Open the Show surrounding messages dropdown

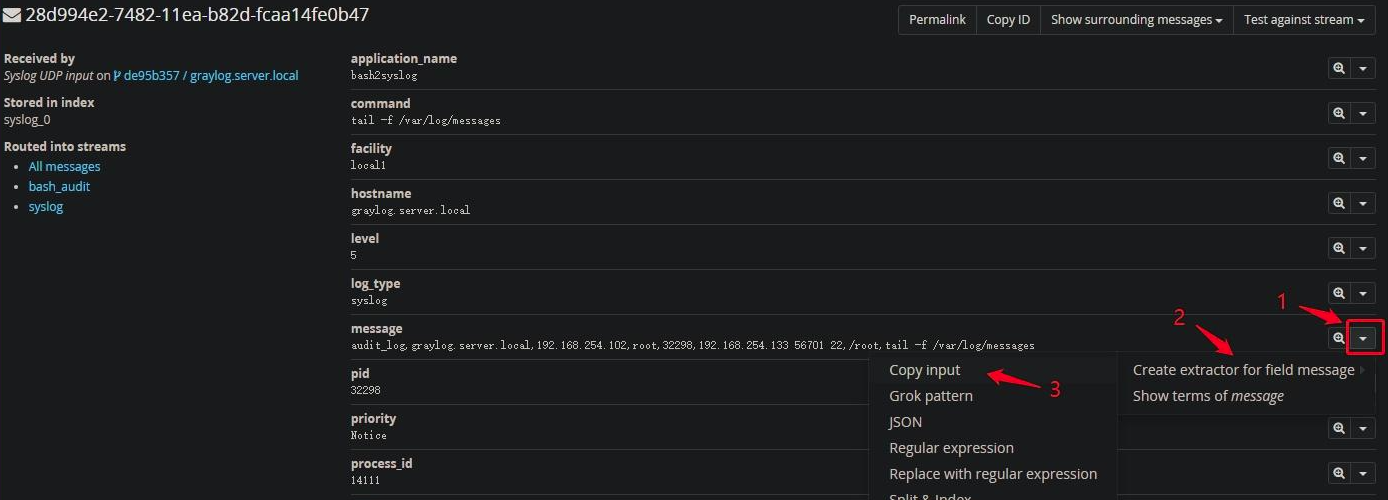tap(1136, 20)
